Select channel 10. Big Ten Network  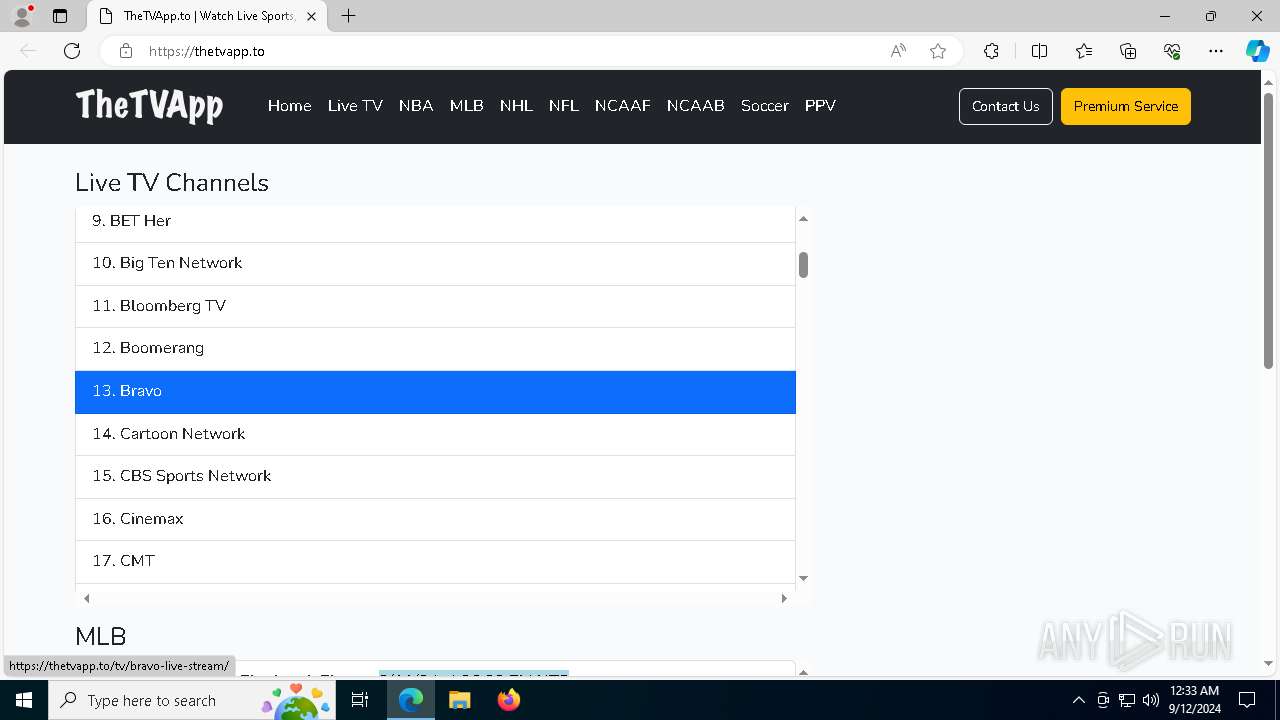pyautogui.click(x=435, y=264)
